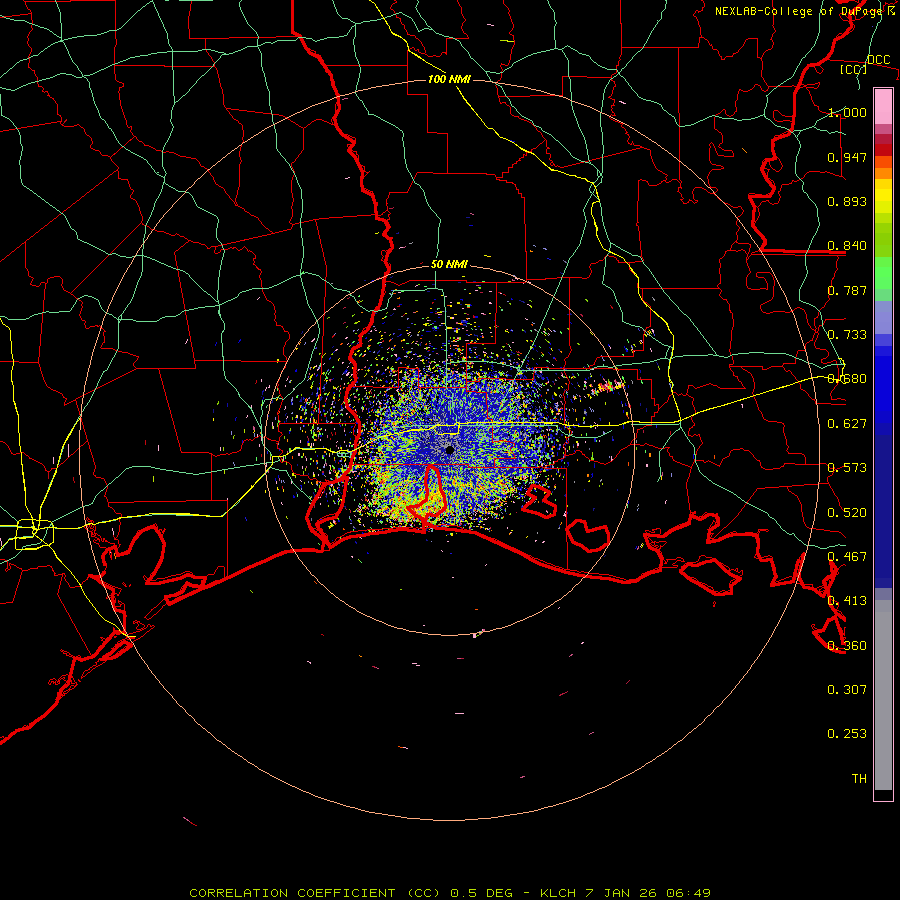Click the 0.893 color scale value
The height and width of the screenshot is (900, 900).
click(847, 201)
